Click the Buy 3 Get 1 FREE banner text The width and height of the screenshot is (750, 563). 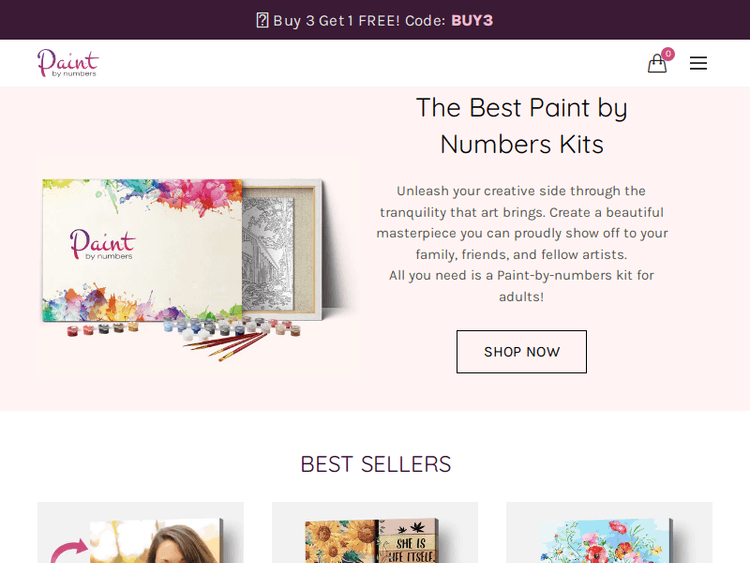[358, 20]
